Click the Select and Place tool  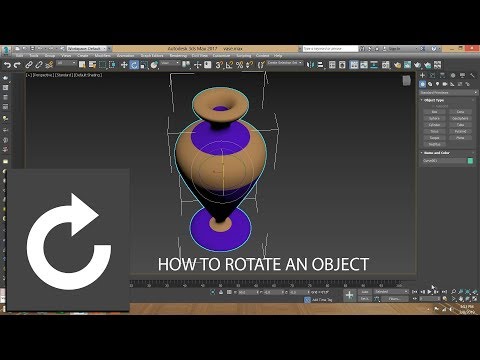click(x=154, y=65)
